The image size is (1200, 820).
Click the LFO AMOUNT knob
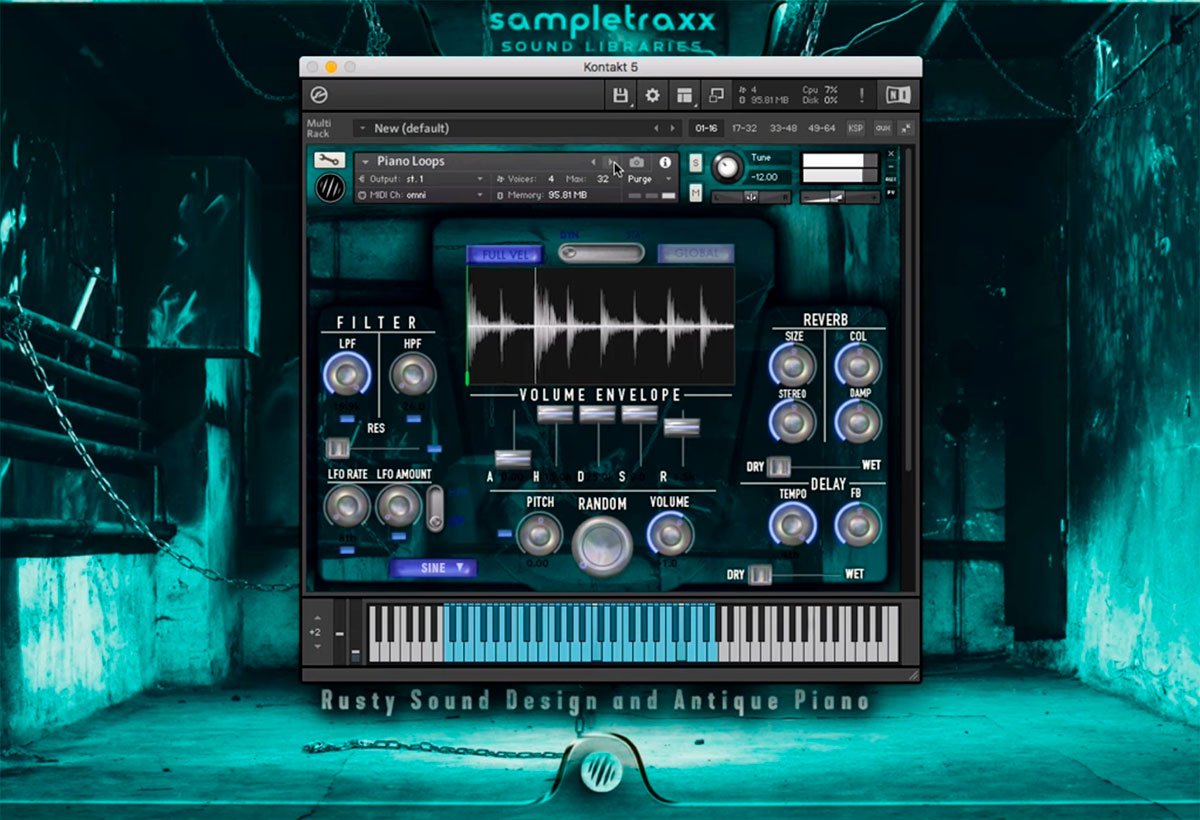pos(398,506)
